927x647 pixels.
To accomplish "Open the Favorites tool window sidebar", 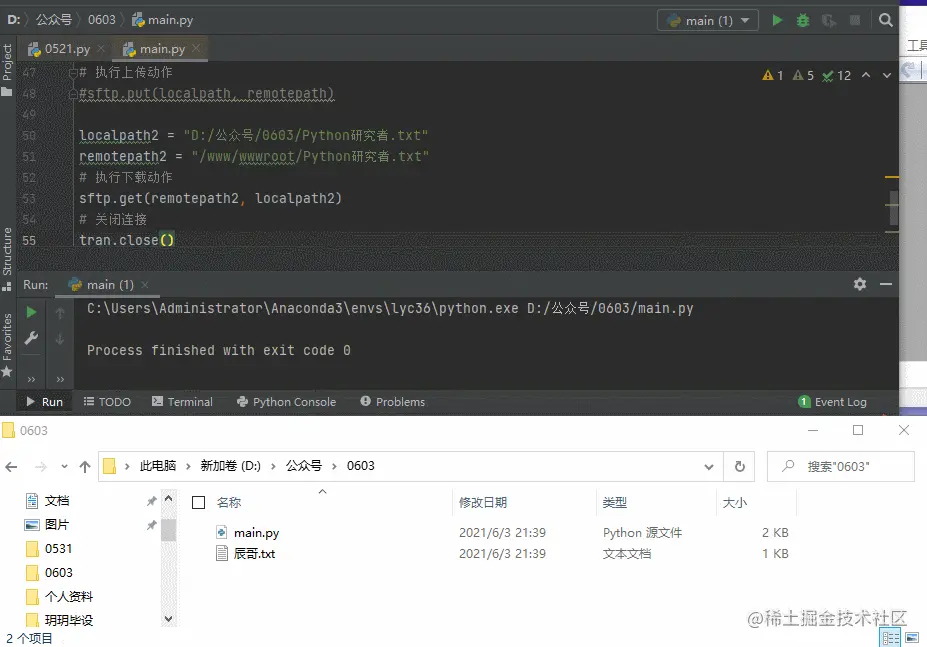I will 7,345.
